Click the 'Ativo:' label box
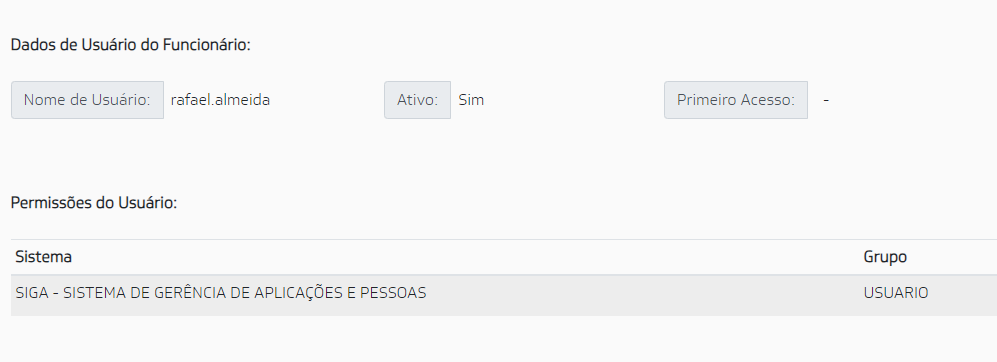Screen dimensions: 997x362 [x=417, y=100]
